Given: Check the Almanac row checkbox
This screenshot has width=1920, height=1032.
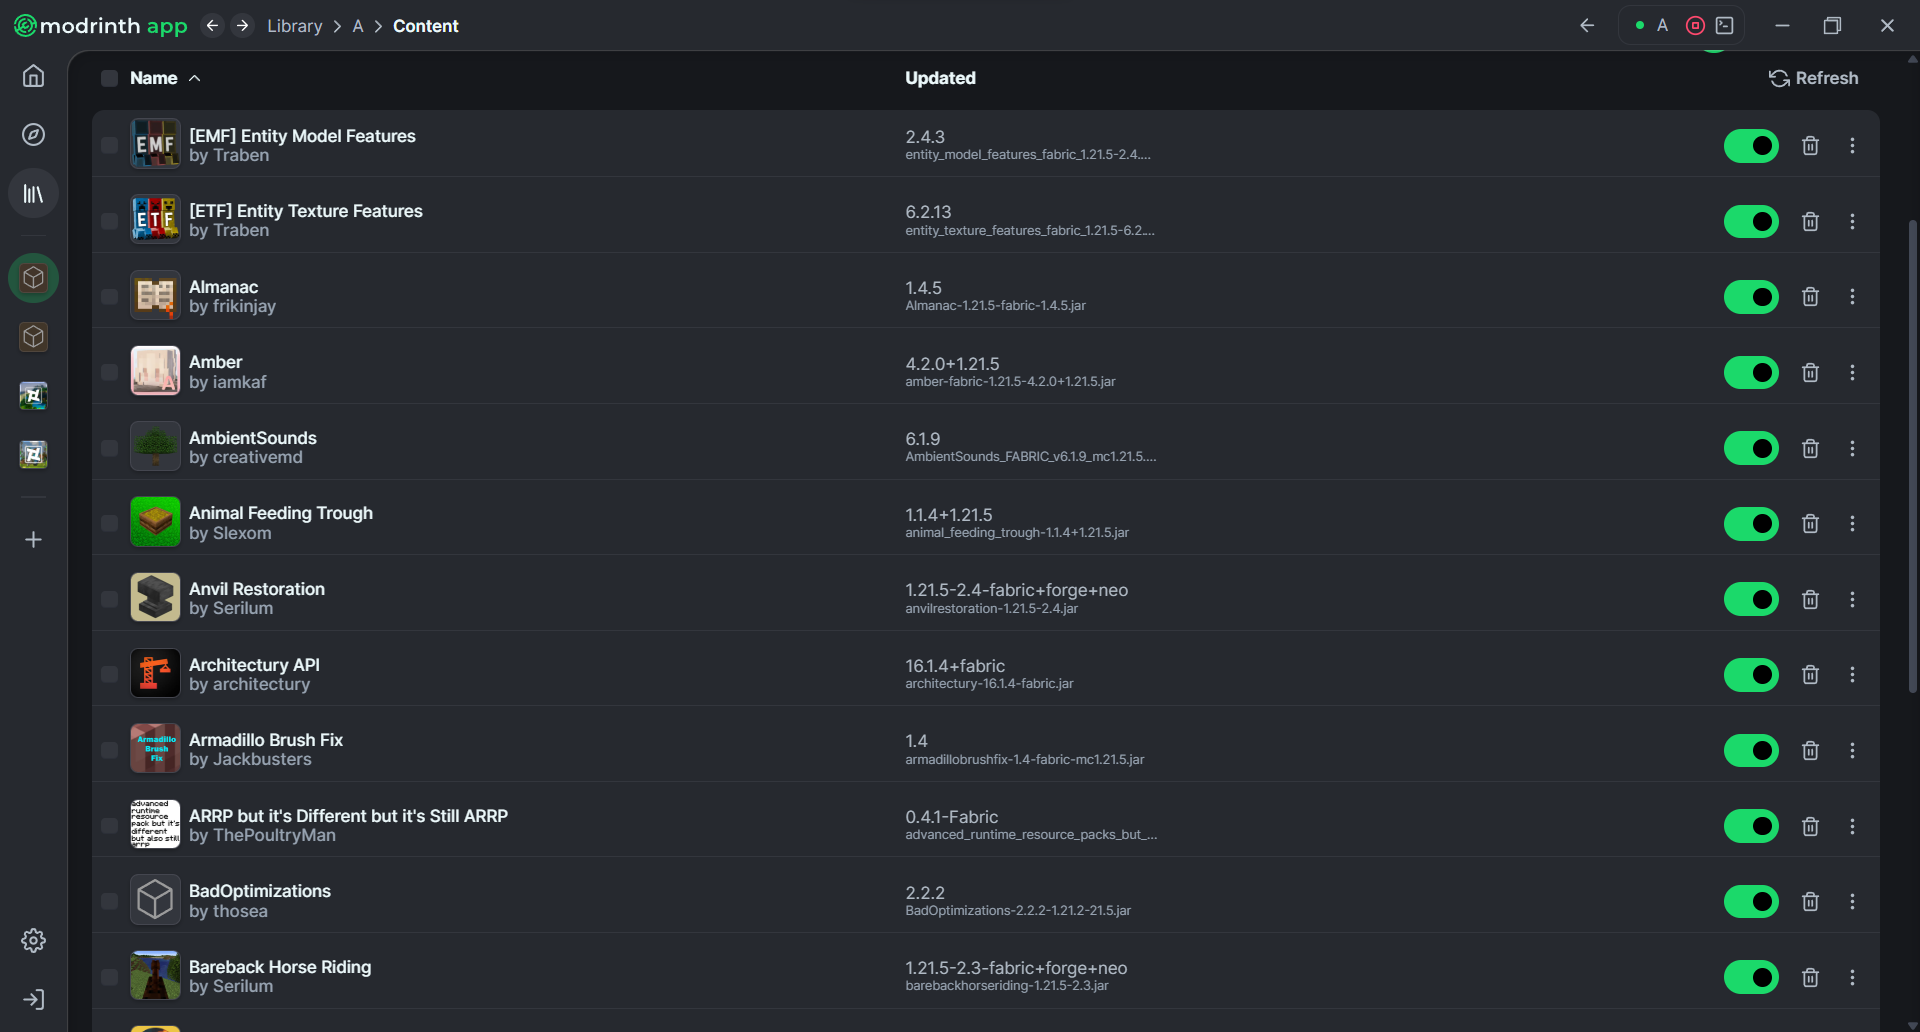Looking at the screenshot, I should pos(109,297).
